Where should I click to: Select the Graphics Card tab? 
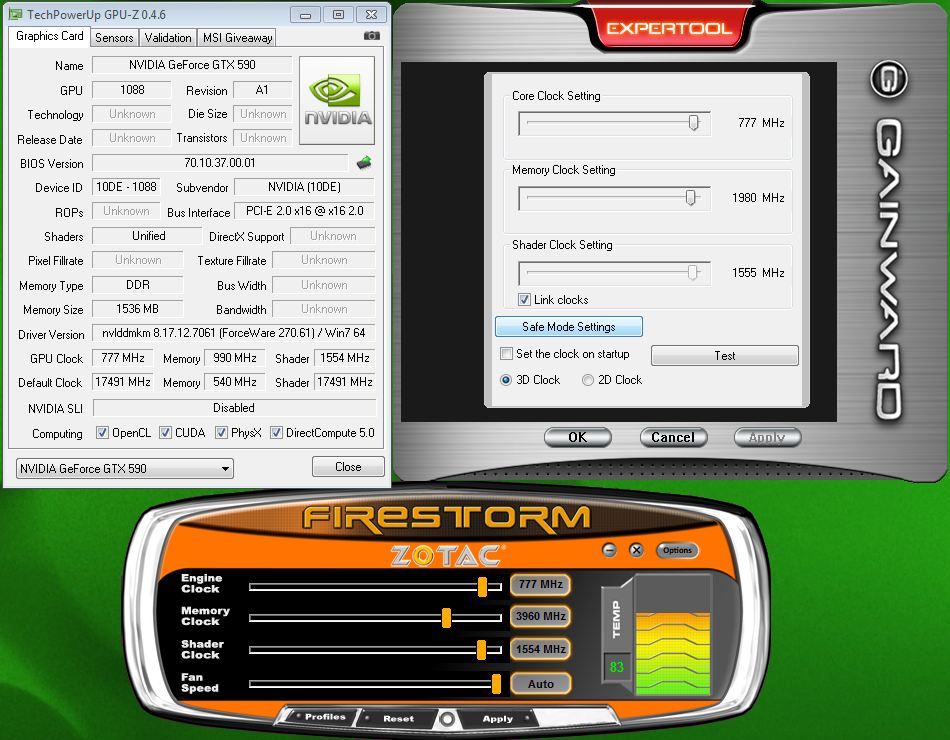tap(50, 36)
